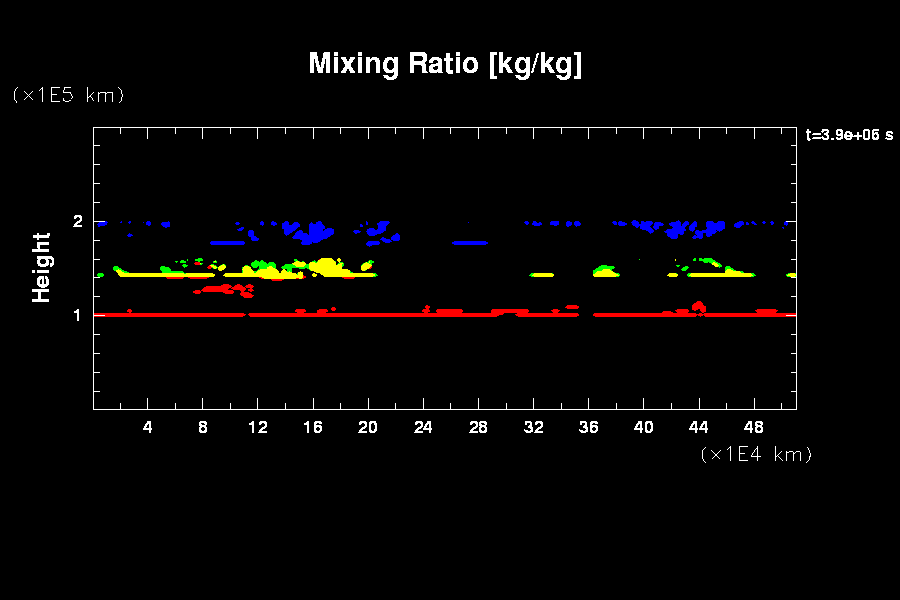The width and height of the screenshot is (900, 600).
Task: Click the x-axis tick label 48
Action: click(753, 427)
